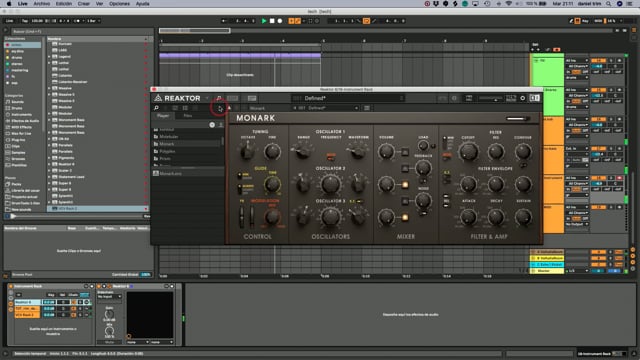The width and height of the screenshot is (640, 360).
Task: Click the Reaktor logo icon
Action: tap(158, 98)
